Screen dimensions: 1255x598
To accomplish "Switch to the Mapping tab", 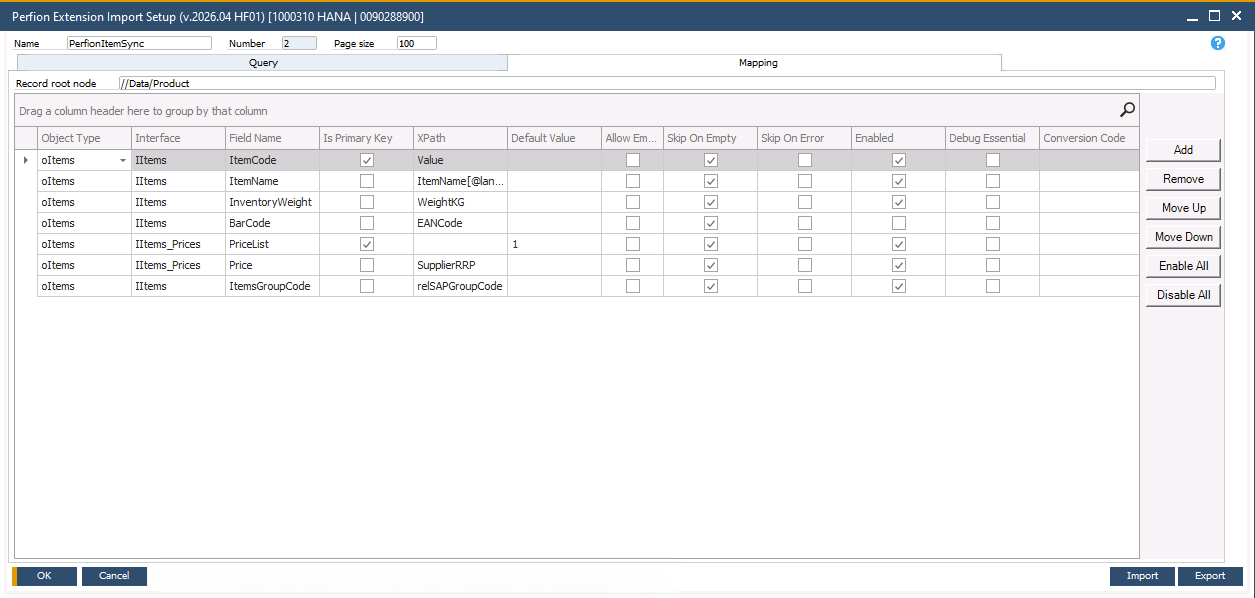I will point(757,63).
